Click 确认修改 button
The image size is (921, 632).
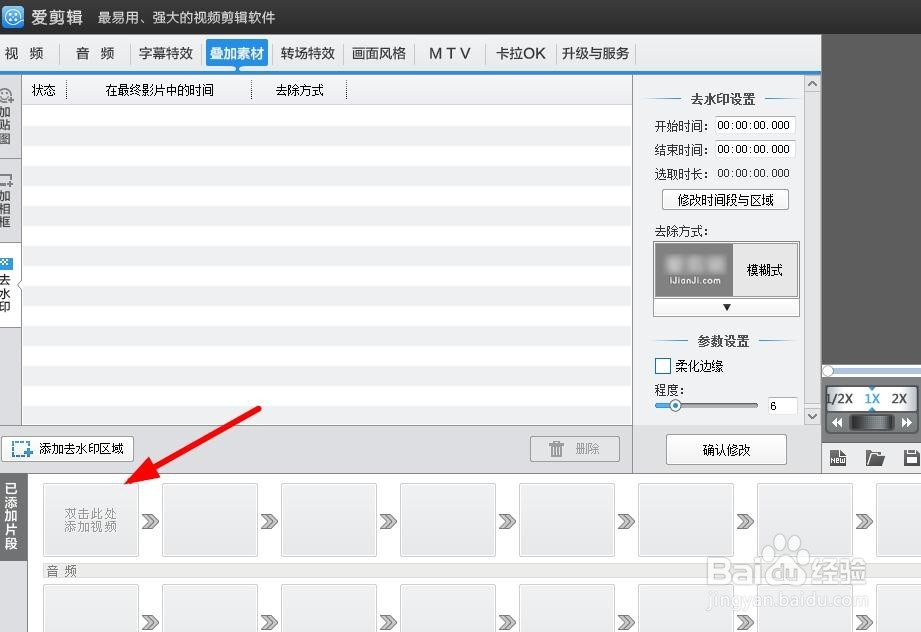pos(726,450)
